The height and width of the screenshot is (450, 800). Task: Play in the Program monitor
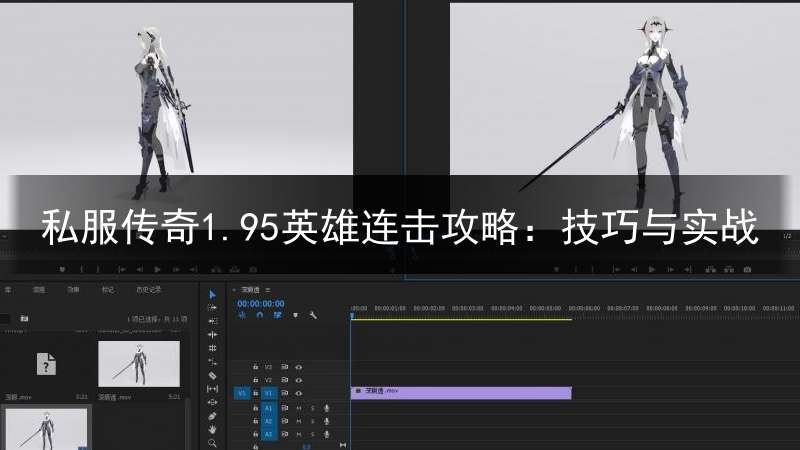coord(652,269)
